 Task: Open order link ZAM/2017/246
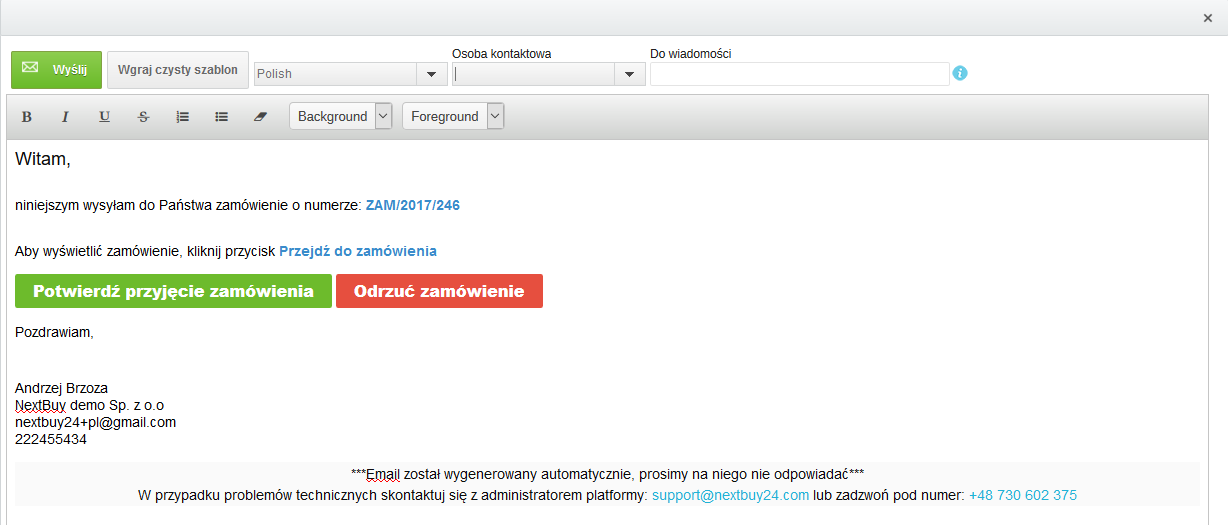pos(412,206)
